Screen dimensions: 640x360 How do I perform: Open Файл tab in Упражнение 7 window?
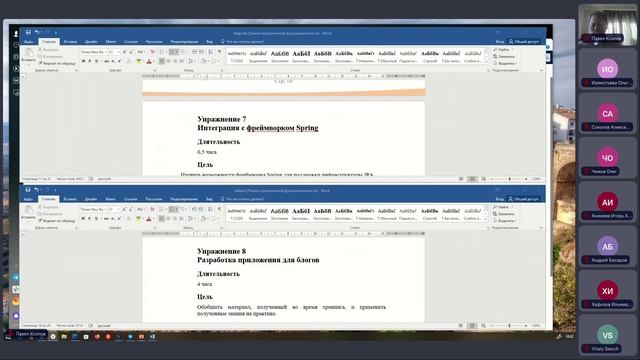(29, 42)
